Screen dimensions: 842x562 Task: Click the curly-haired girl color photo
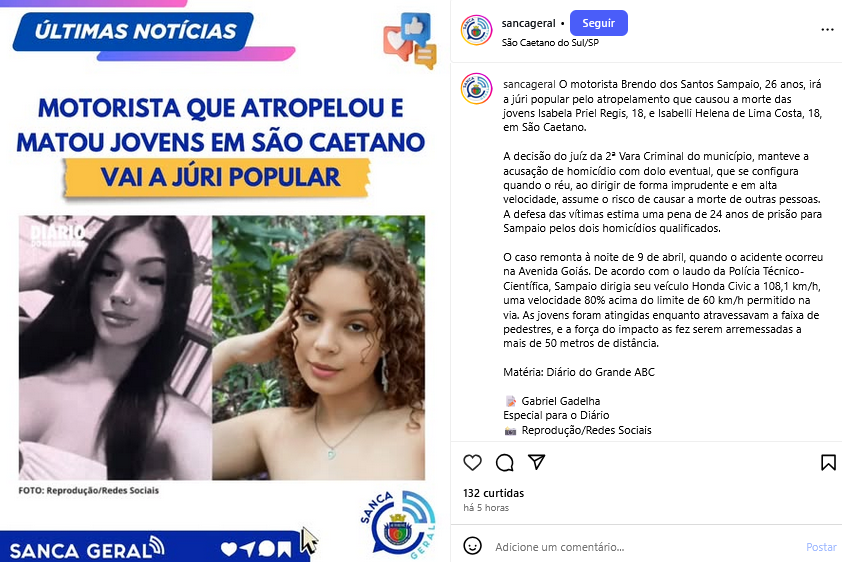tap(318, 348)
